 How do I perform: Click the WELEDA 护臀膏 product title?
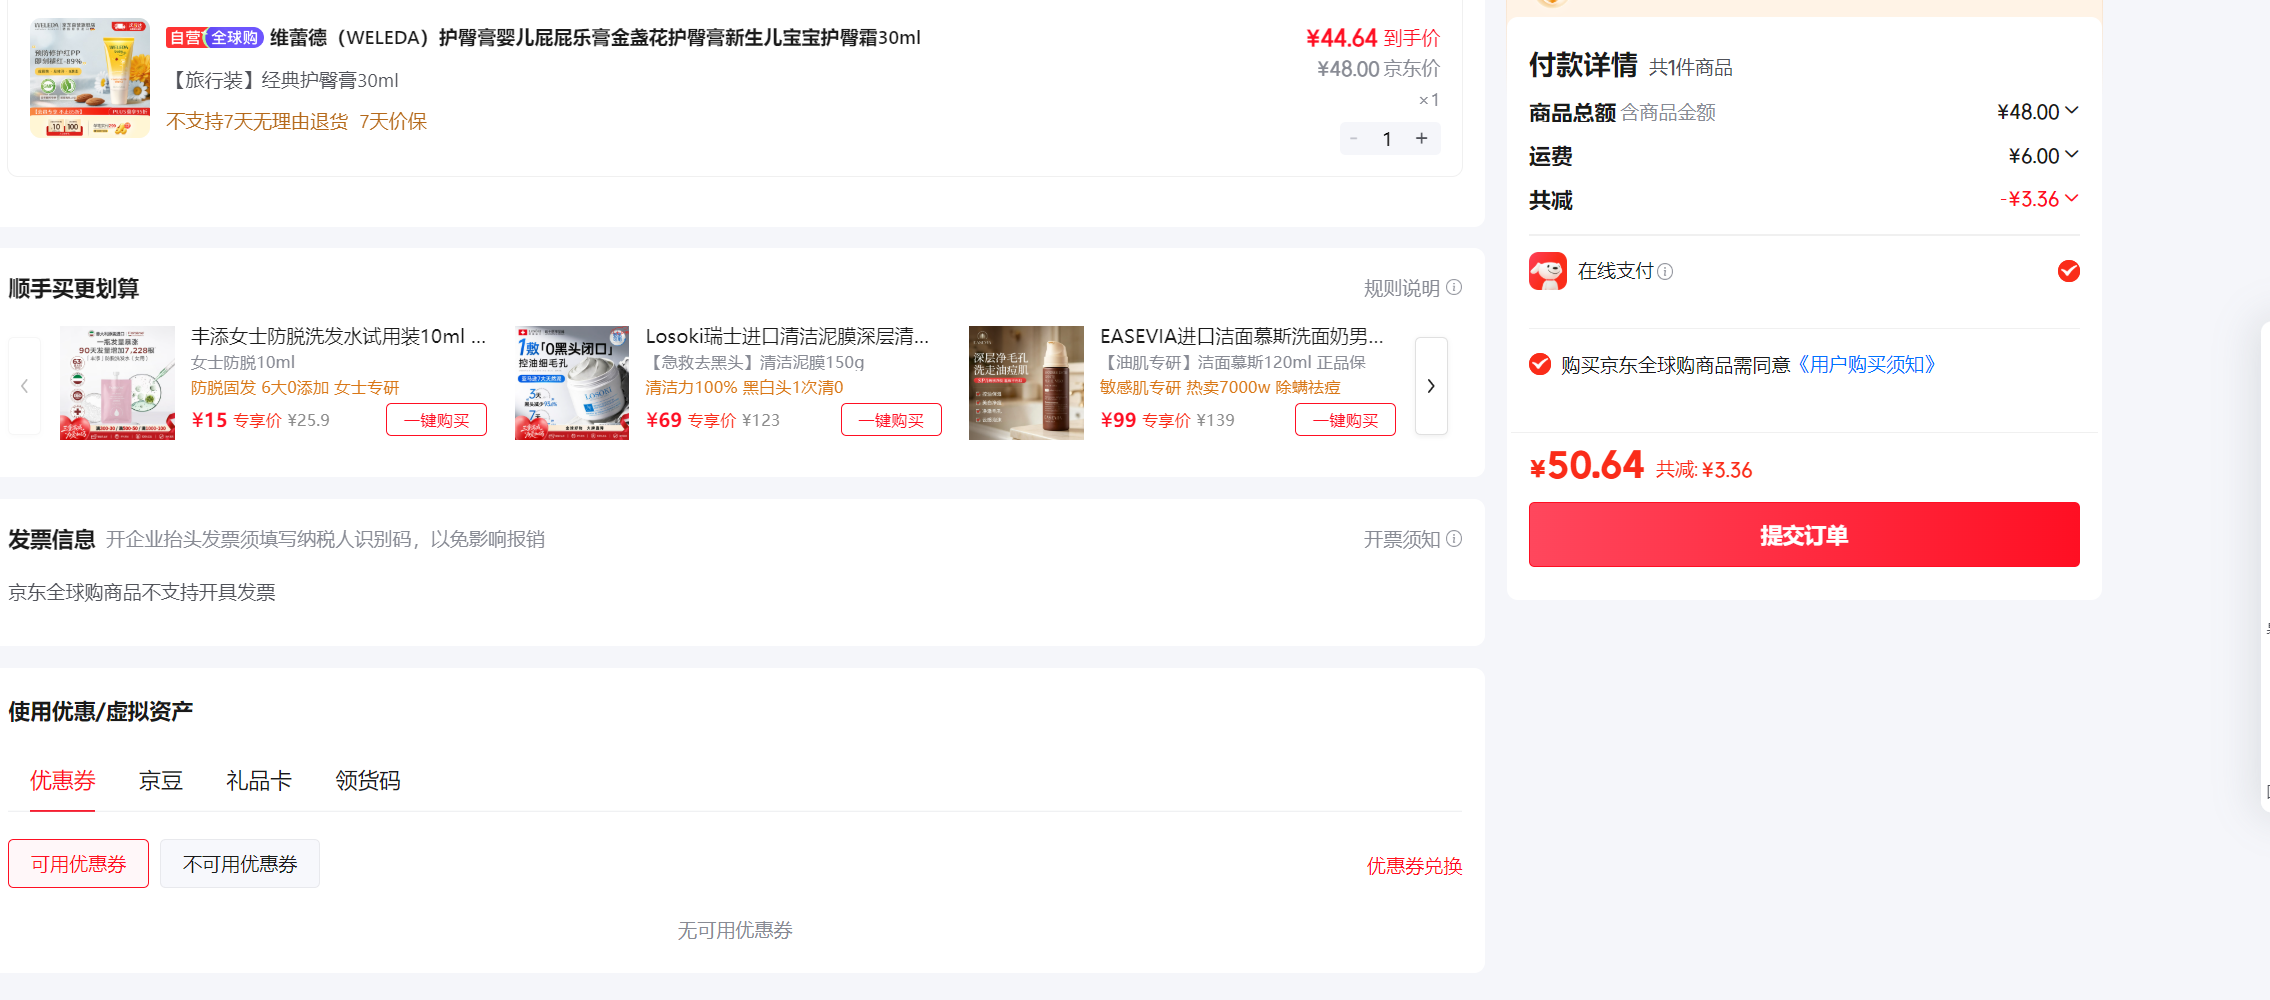595,38
